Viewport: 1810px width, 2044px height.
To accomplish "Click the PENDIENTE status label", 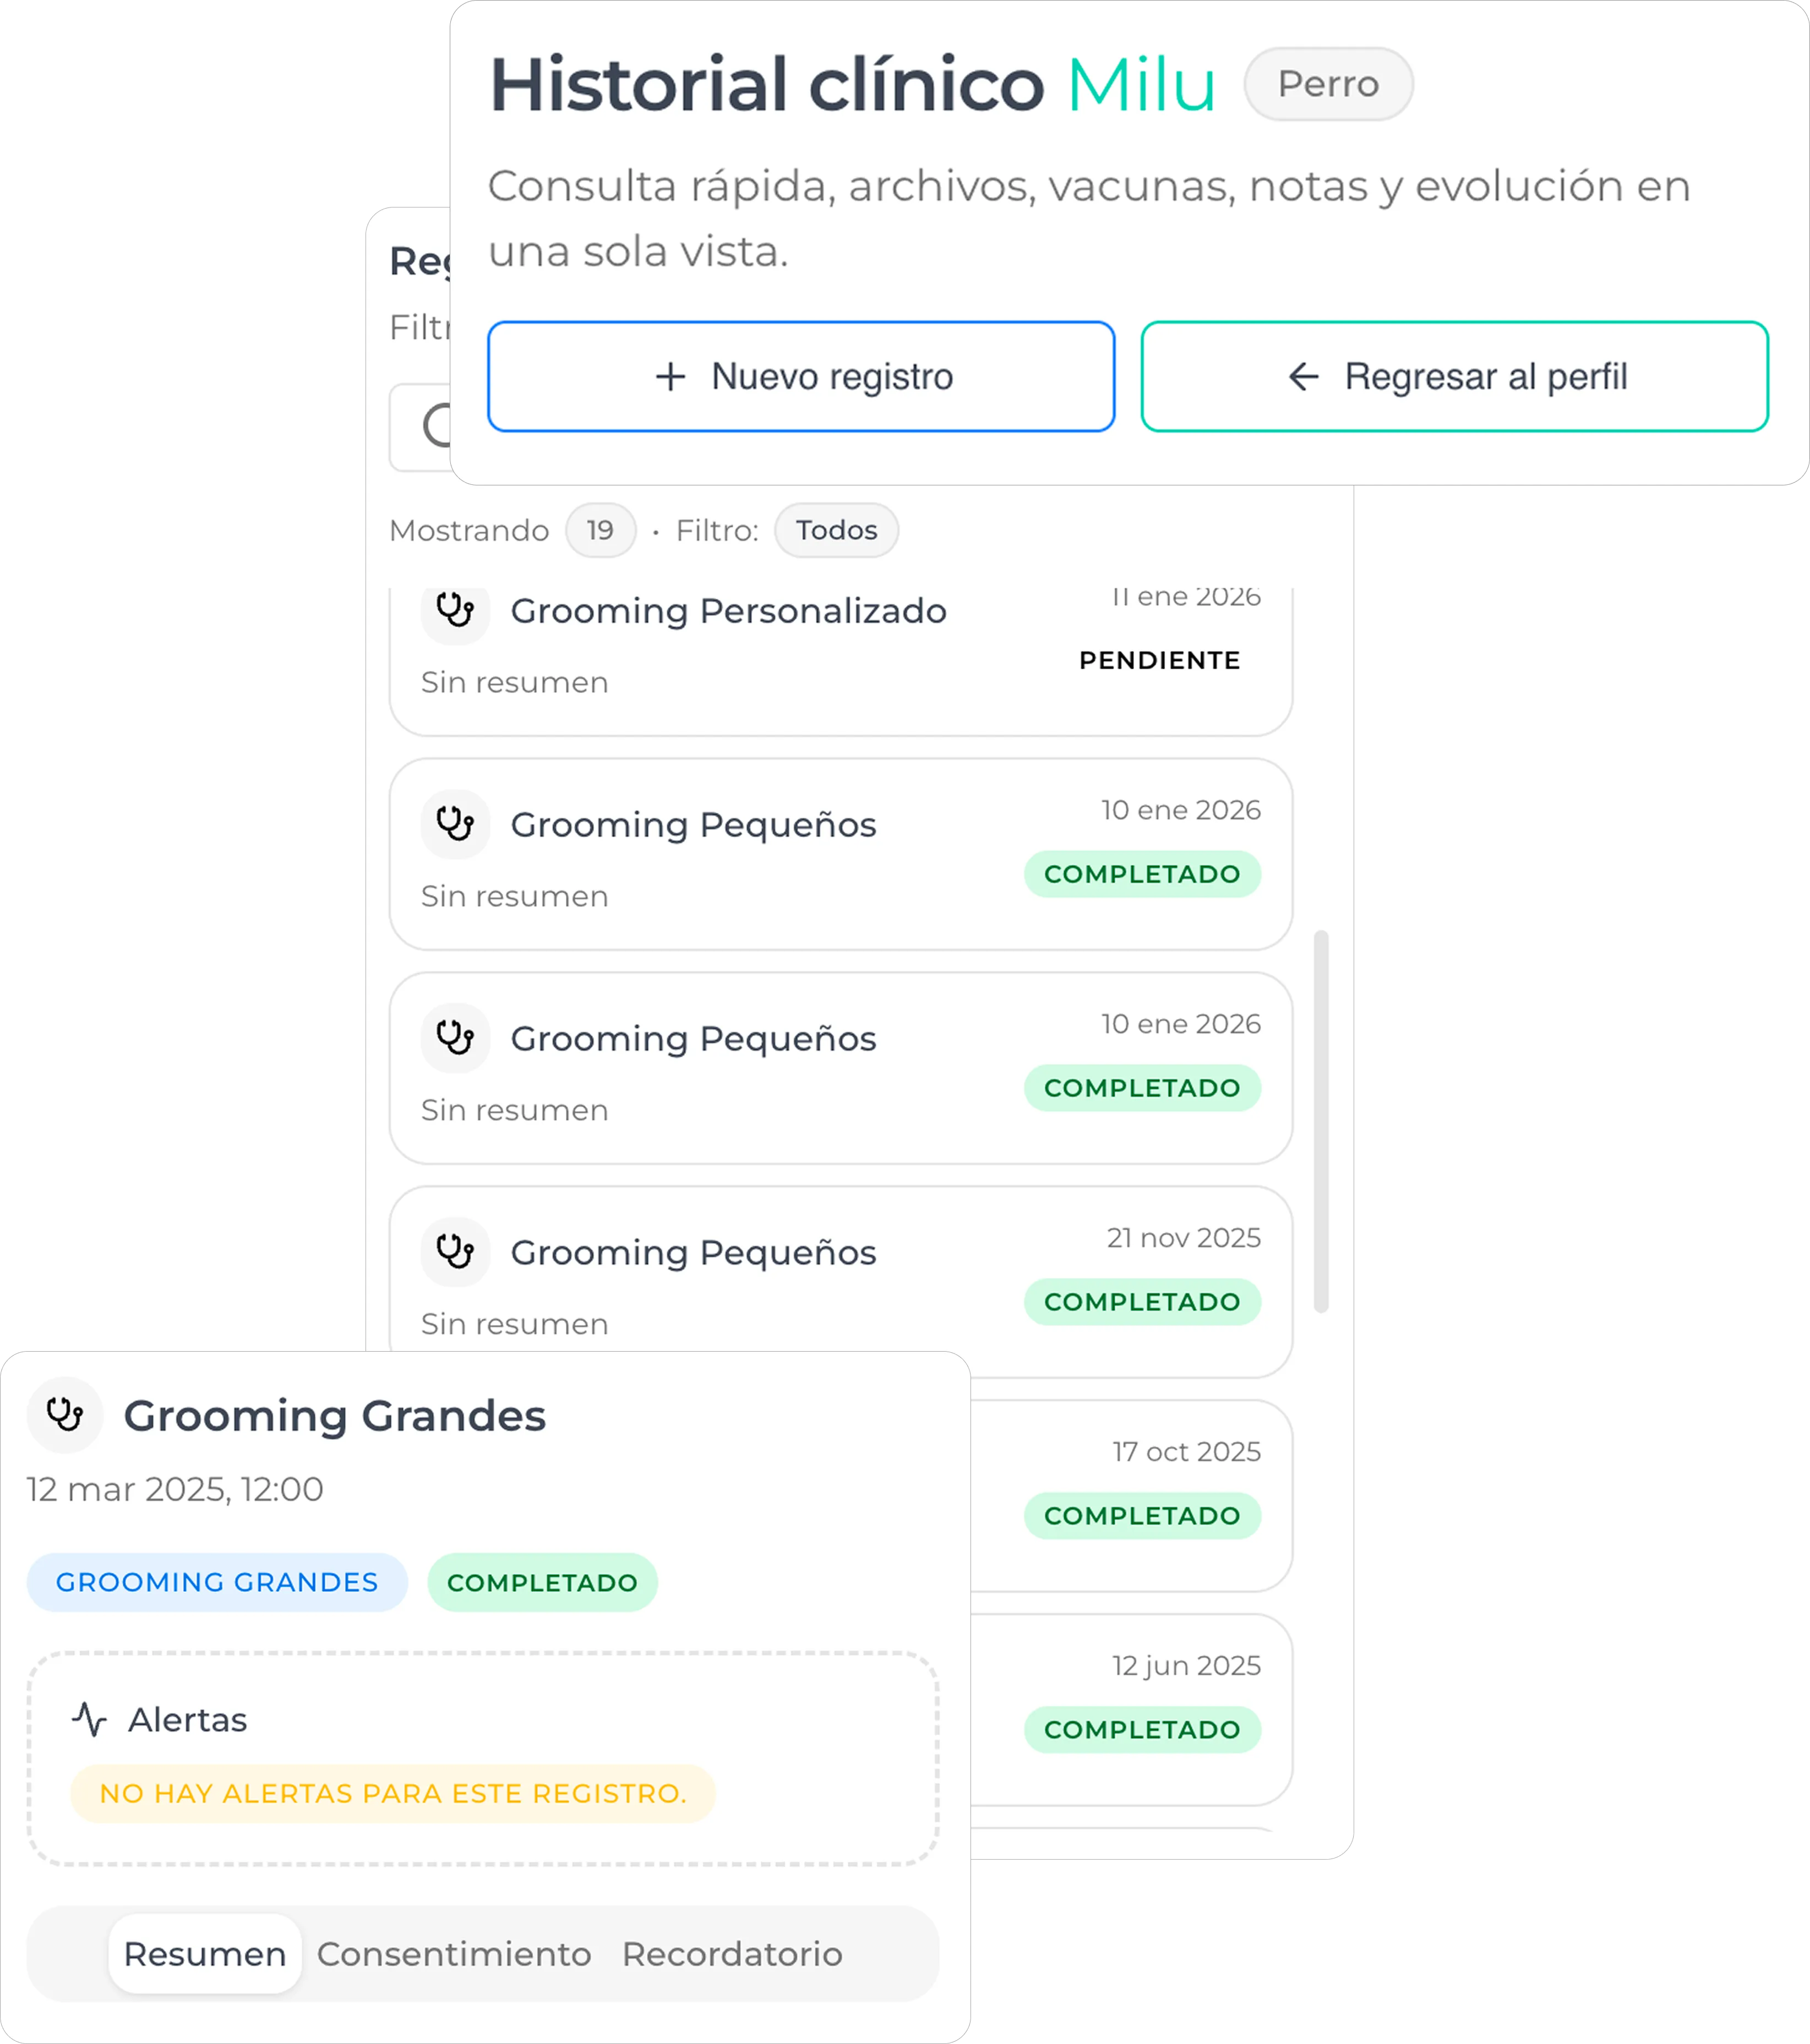I will point(1159,660).
